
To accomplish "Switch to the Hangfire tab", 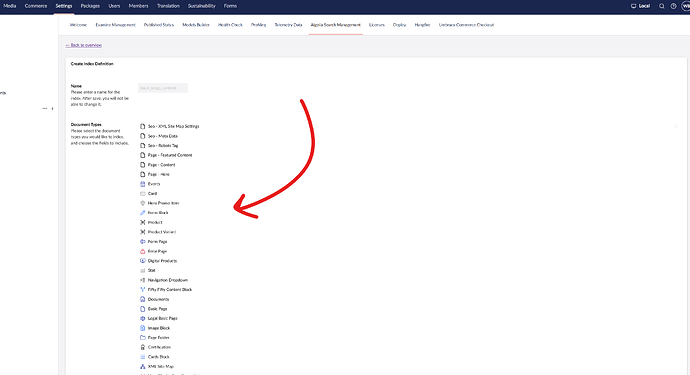I will [422, 25].
